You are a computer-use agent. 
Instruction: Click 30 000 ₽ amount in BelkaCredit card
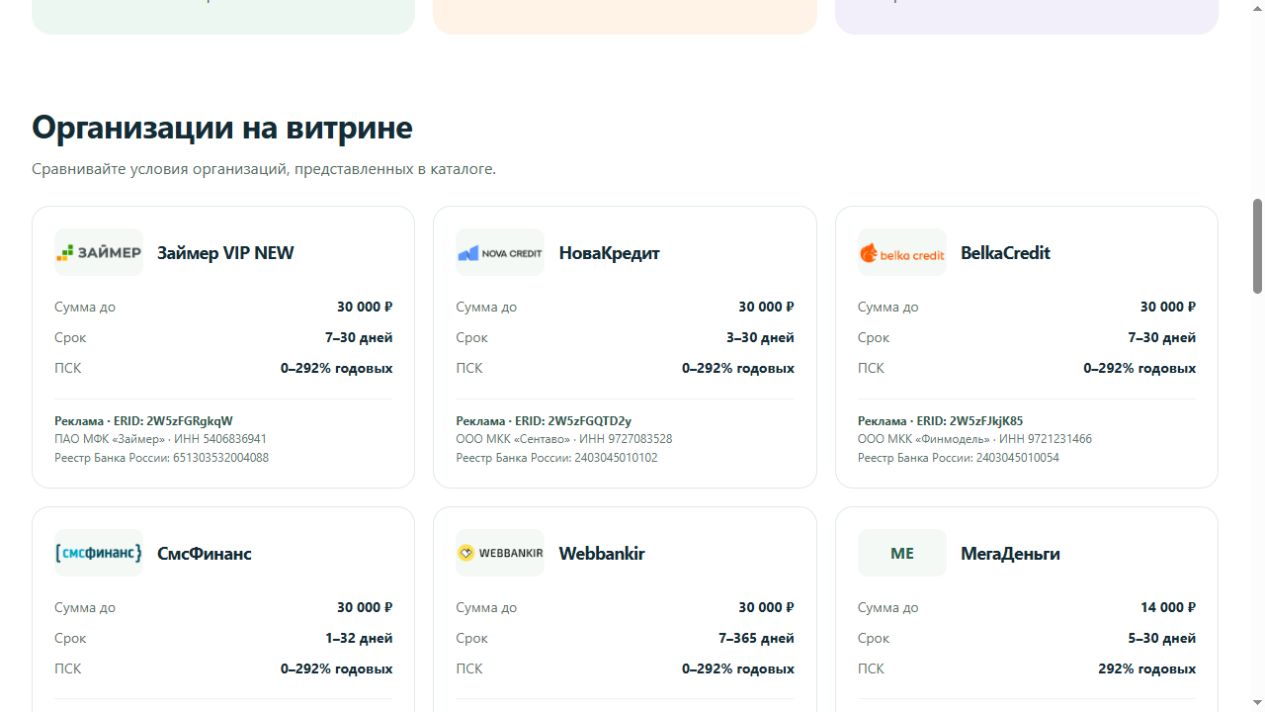[x=1168, y=307]
